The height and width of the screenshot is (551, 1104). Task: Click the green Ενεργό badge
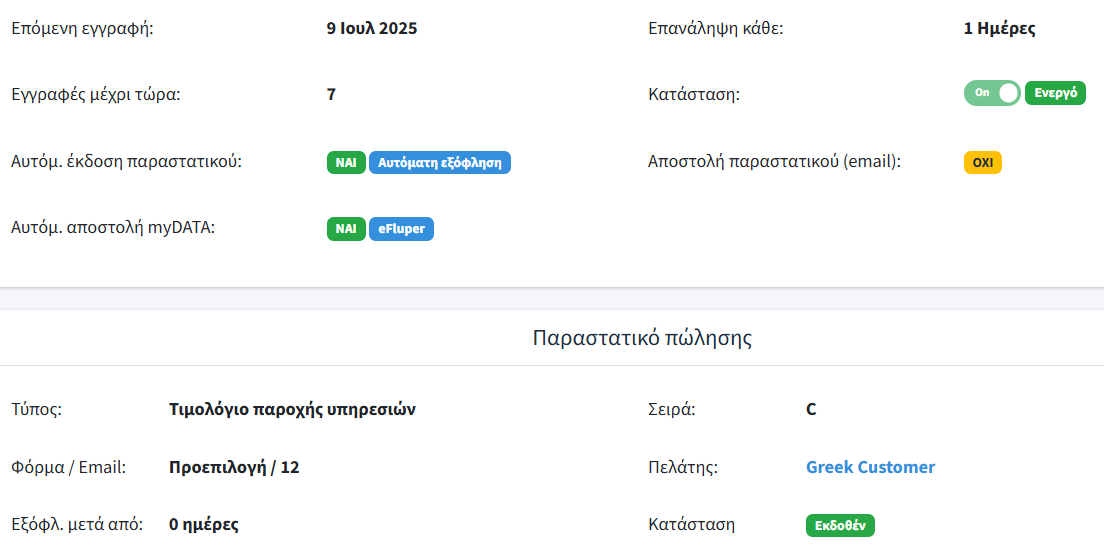coord(1055,93)
